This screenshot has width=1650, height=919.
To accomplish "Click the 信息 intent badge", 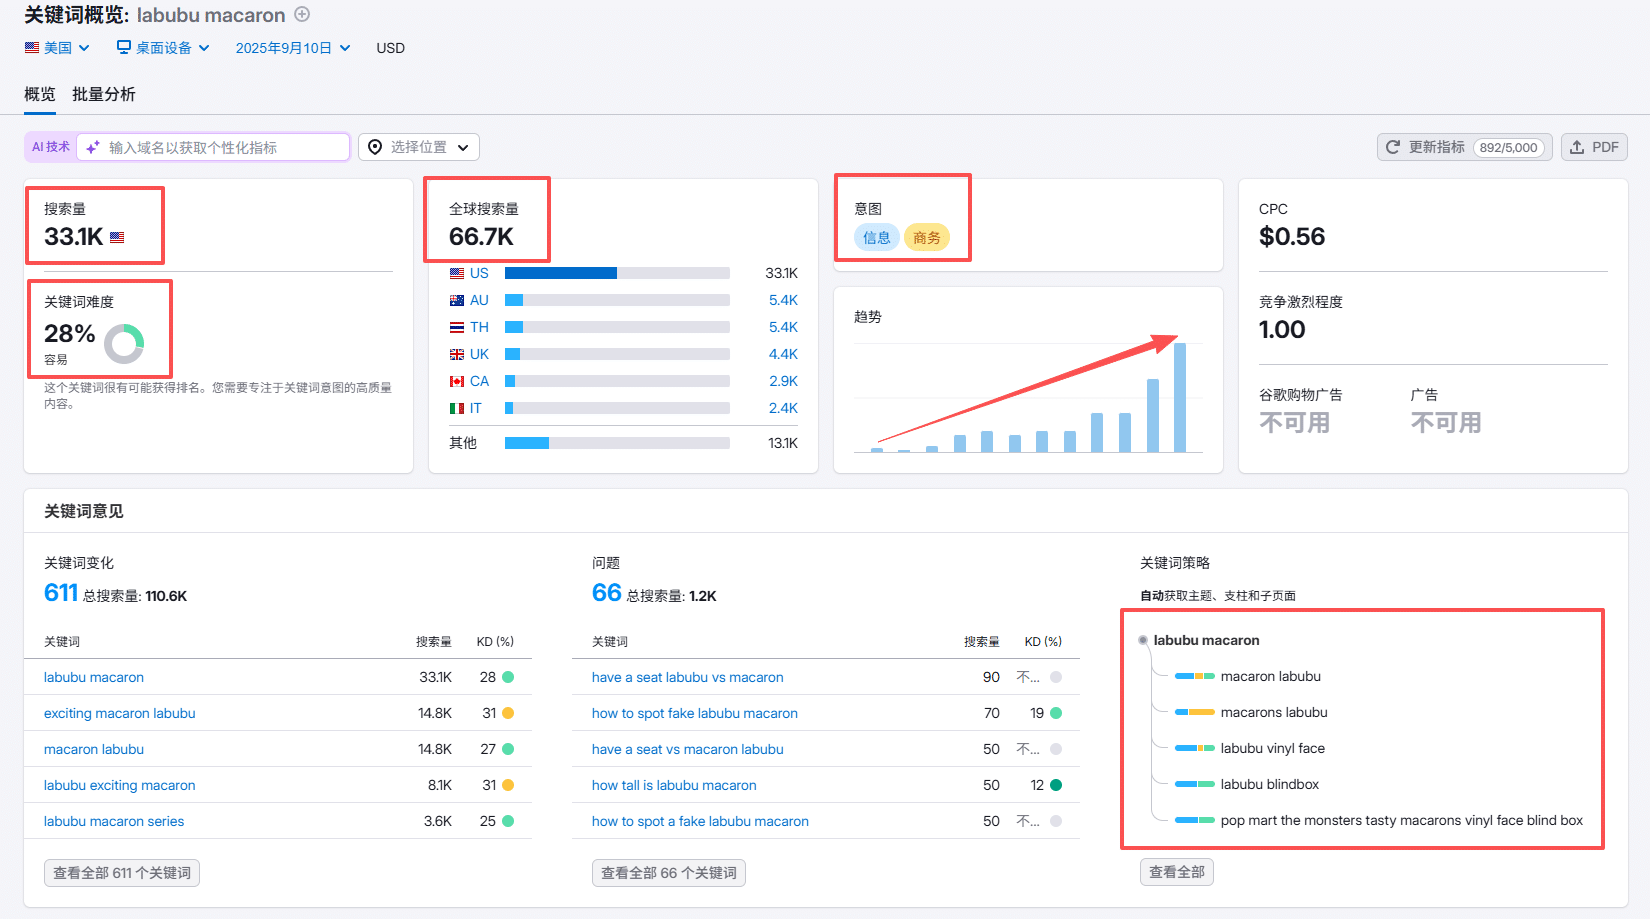I will (877, 237).
